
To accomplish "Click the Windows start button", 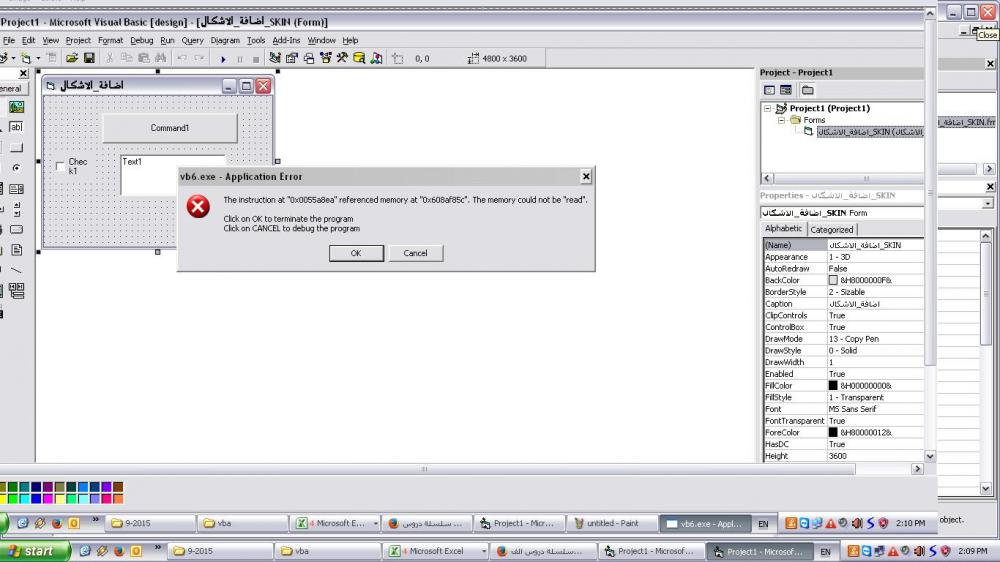I will 34,551.
